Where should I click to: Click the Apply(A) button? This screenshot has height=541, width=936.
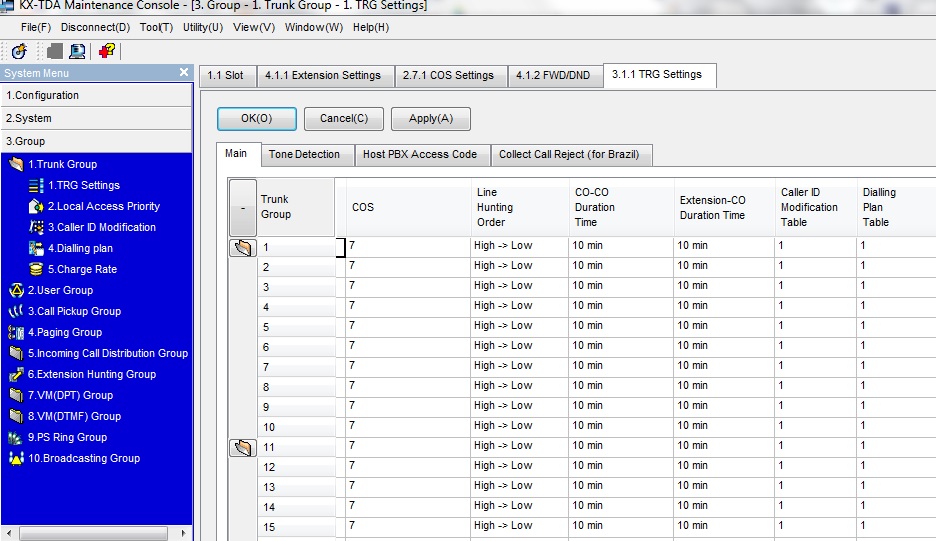click(x=431, y=119)
